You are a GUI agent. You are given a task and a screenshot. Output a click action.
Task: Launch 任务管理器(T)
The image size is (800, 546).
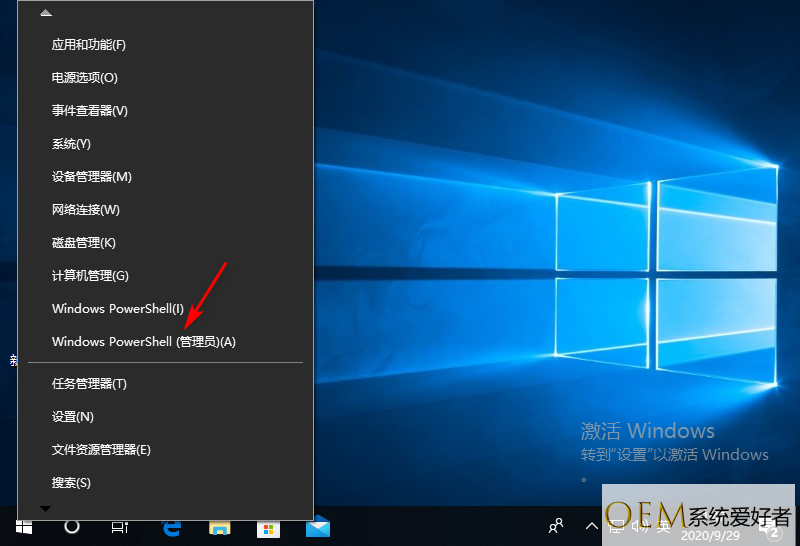[x=90, y=384]
